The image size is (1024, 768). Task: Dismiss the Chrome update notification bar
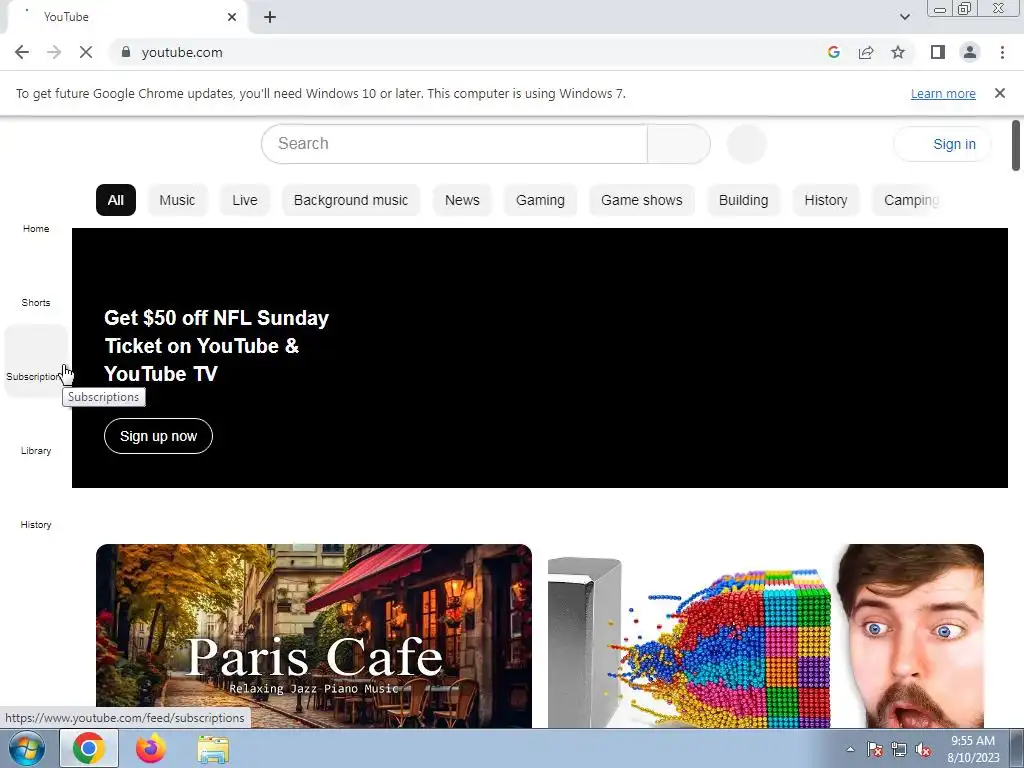click(x=999, y=93)
